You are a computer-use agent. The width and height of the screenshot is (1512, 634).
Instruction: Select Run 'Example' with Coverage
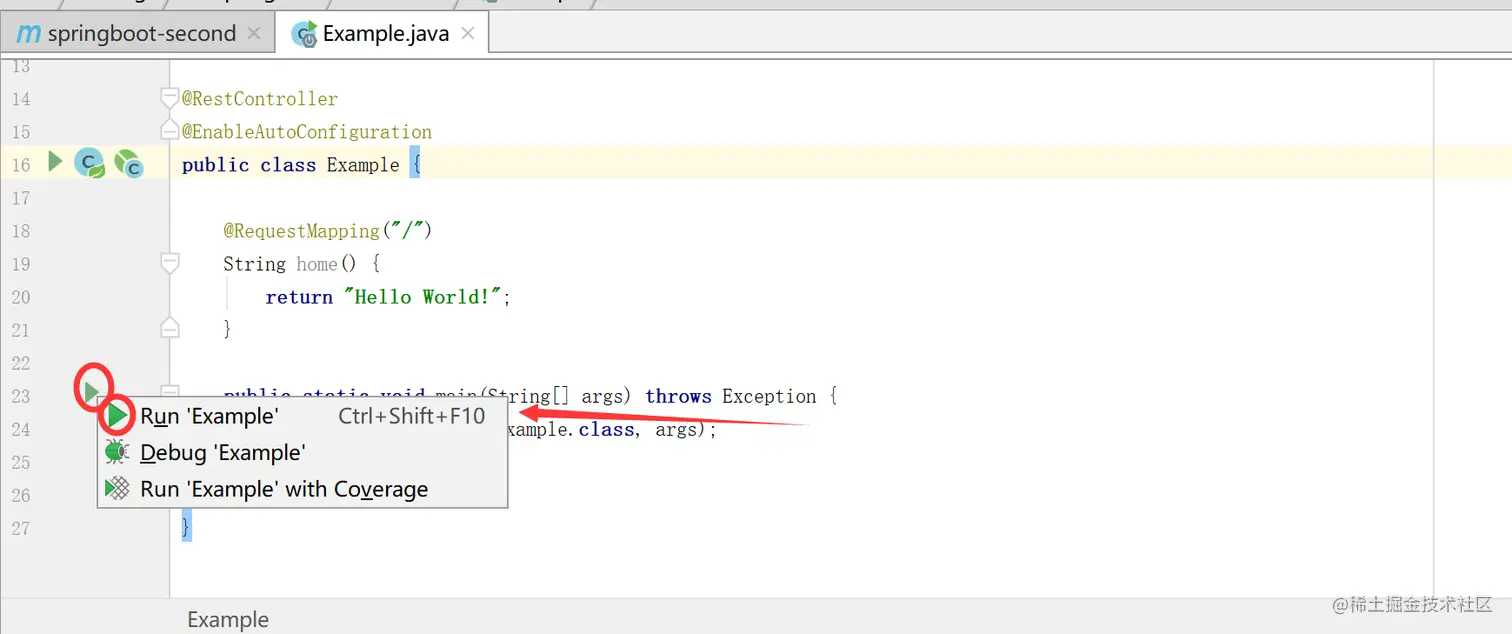(302, 489)
